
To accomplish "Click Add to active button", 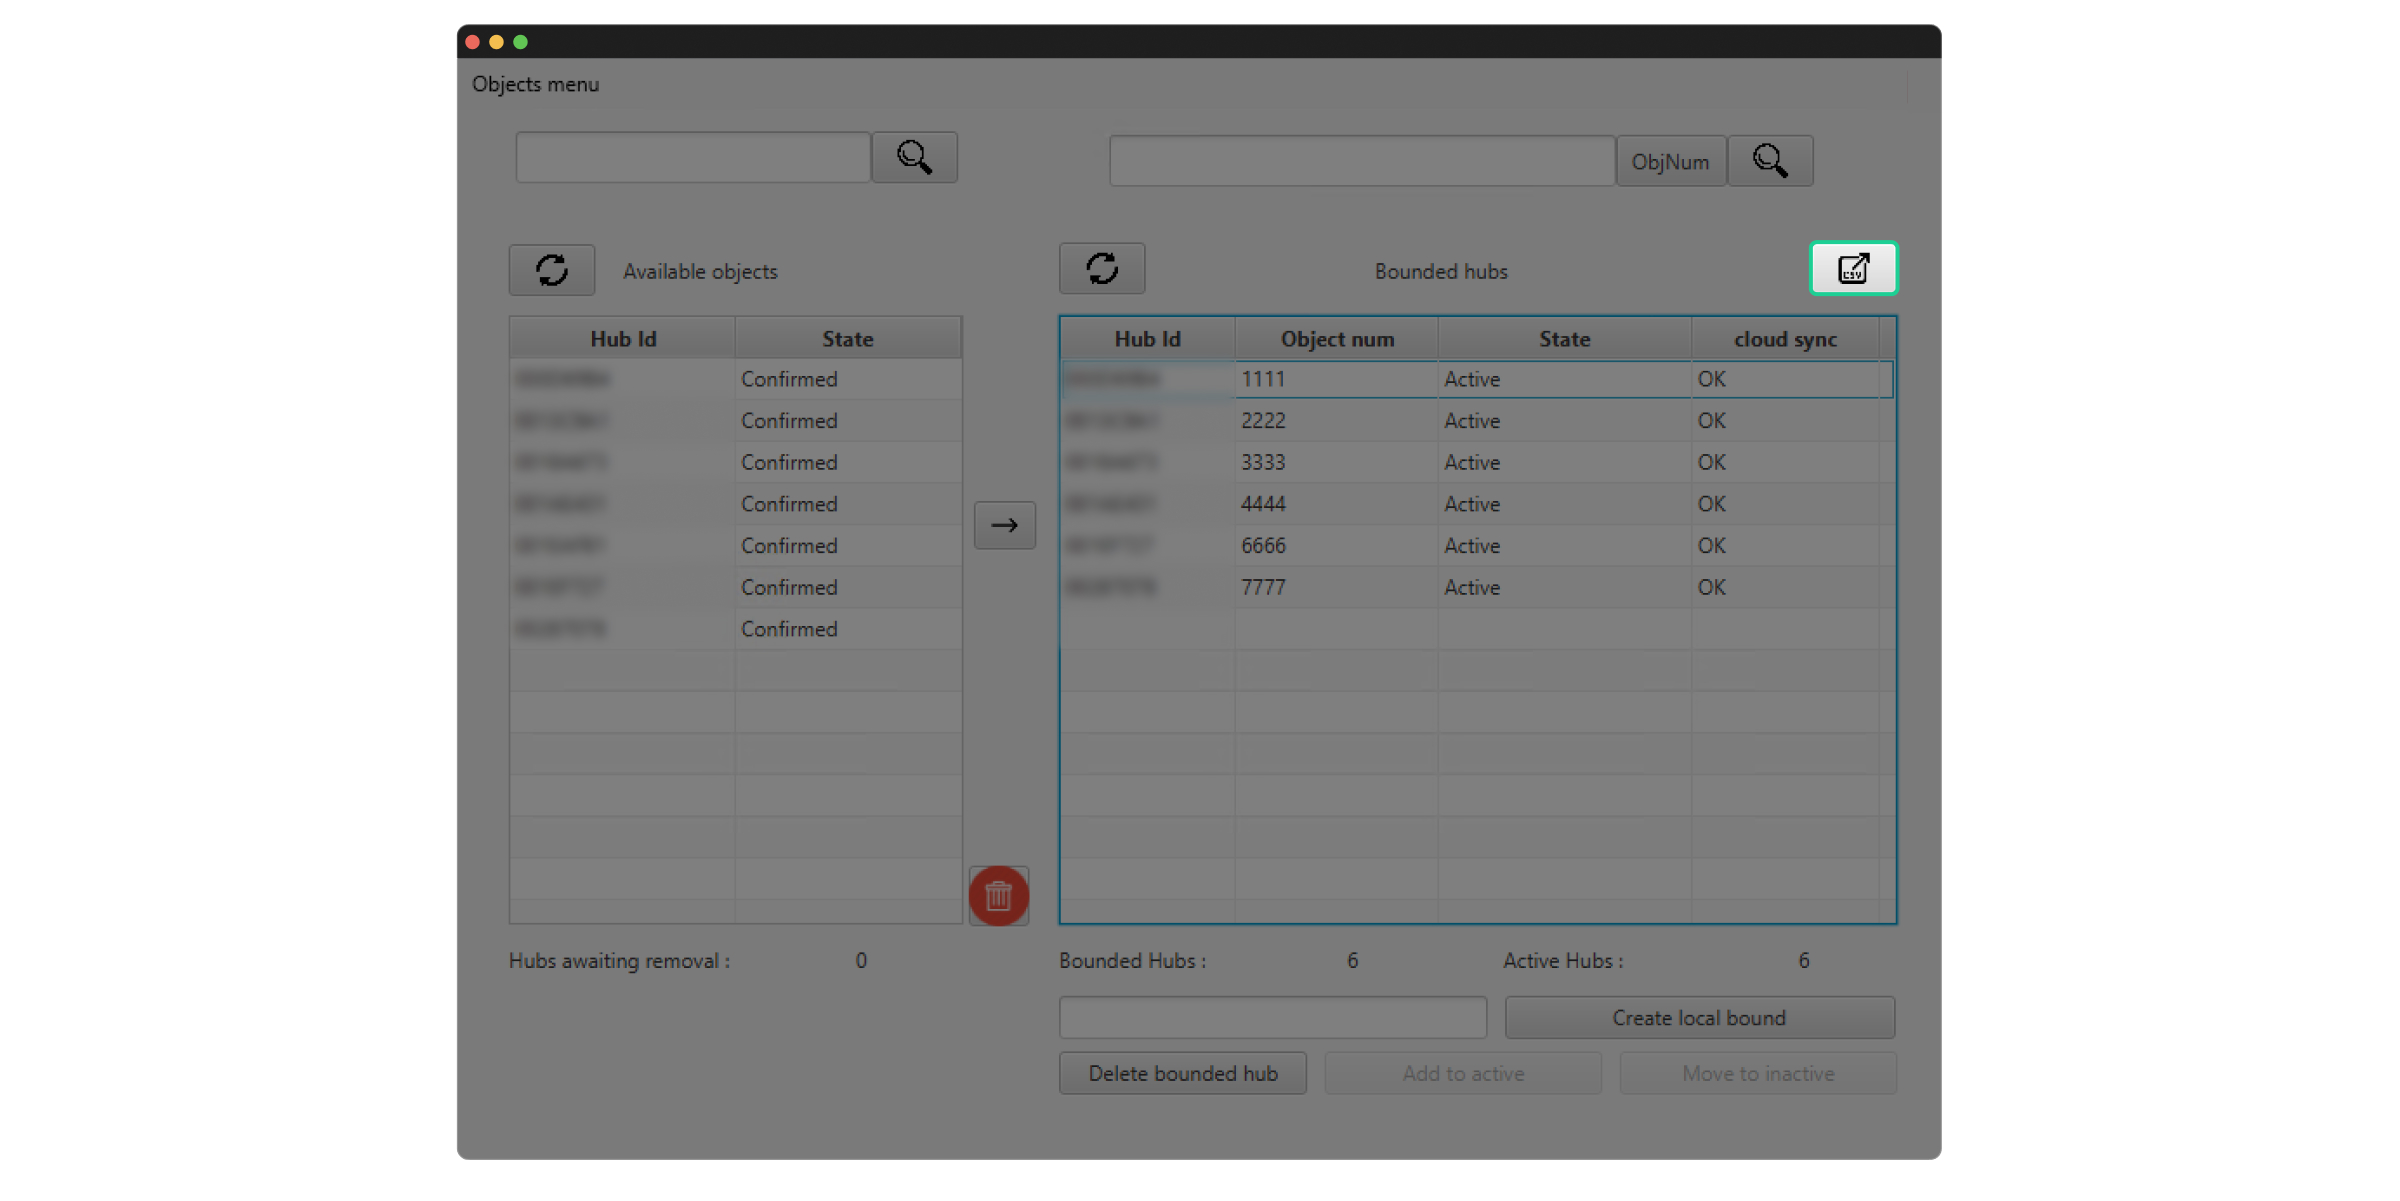I will click(1463, 1073).
